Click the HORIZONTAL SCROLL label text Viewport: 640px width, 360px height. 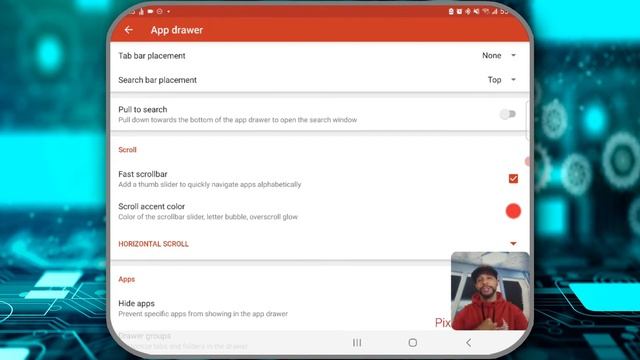click(x=153, y=244)
